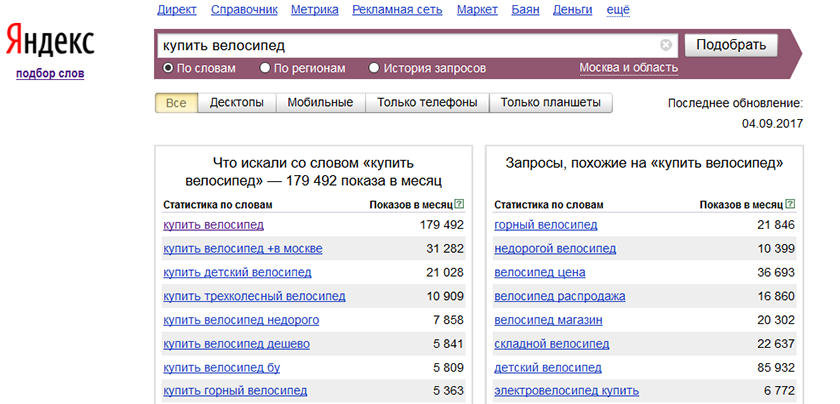Open the велосипед магазин link
The height and width of the screenshot is (404, 840).
[549, 320]
